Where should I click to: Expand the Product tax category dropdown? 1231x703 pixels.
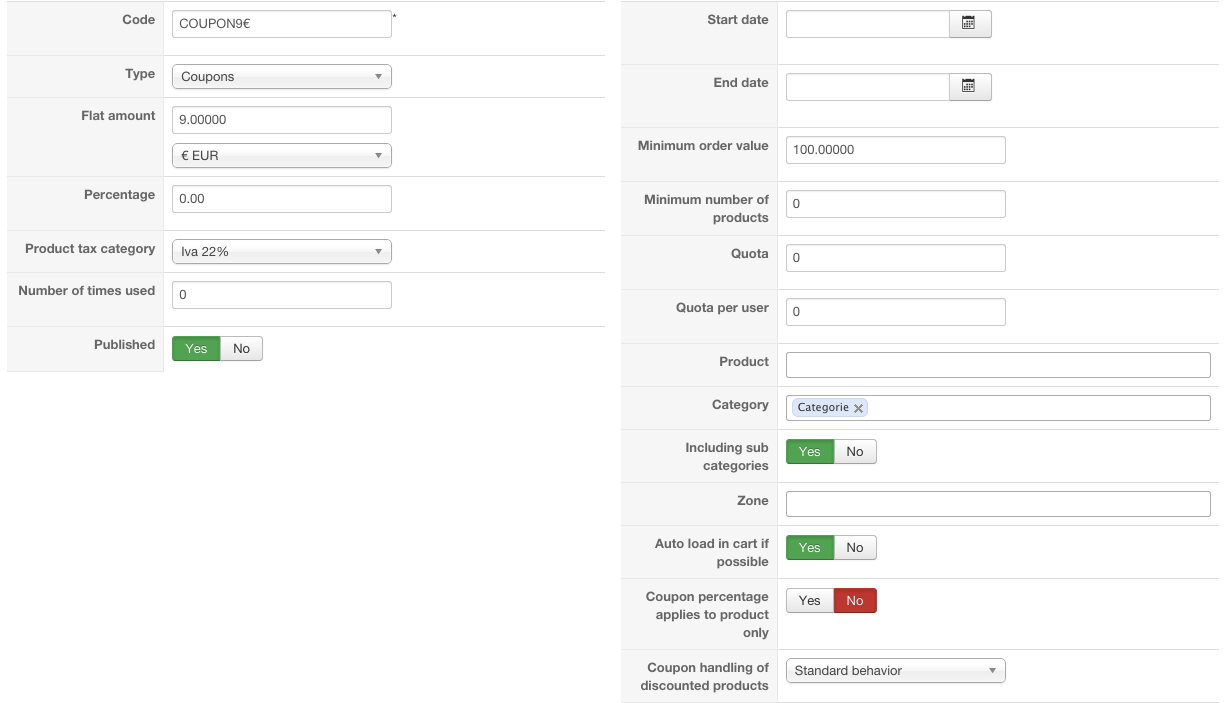(x=281, y=252)
